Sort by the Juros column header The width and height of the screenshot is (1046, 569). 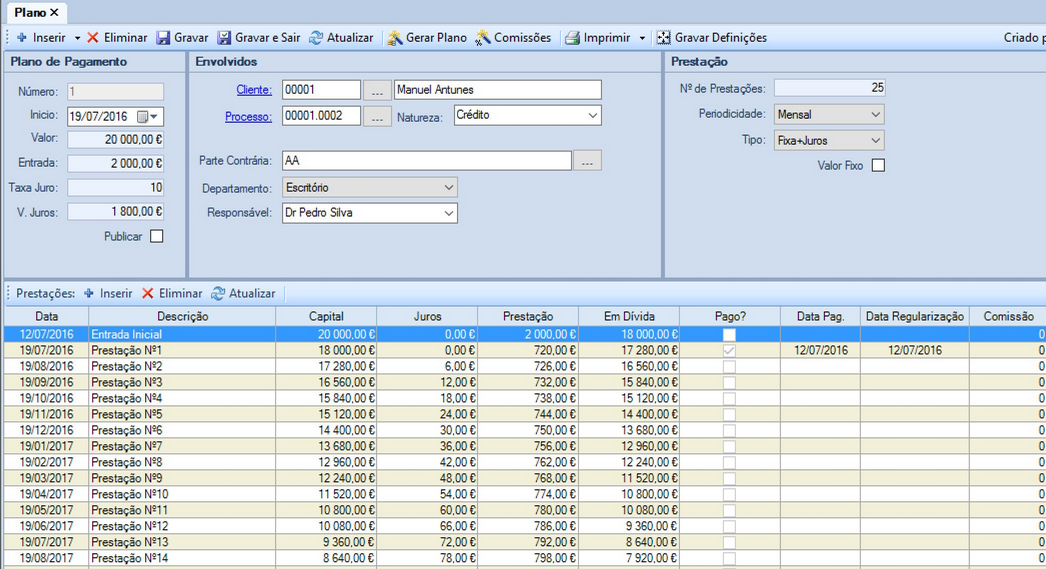click(427, 316)
